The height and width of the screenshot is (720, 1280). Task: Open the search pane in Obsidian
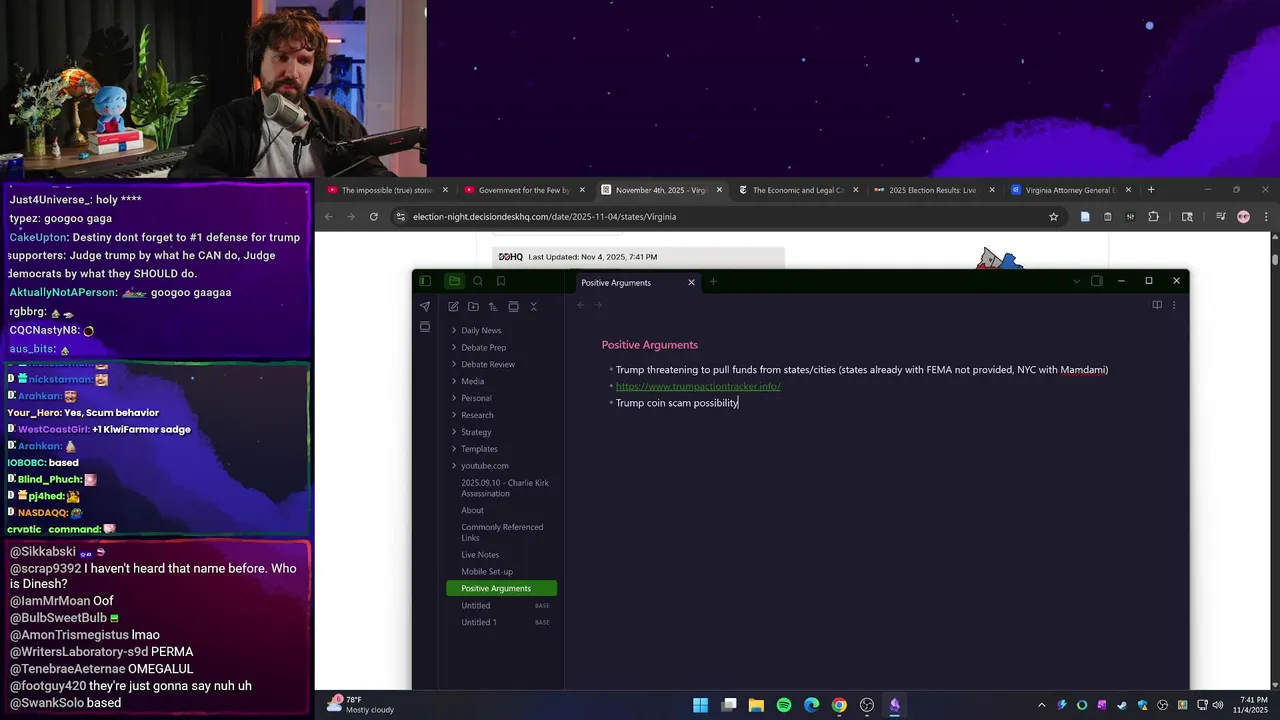[478, 282]
